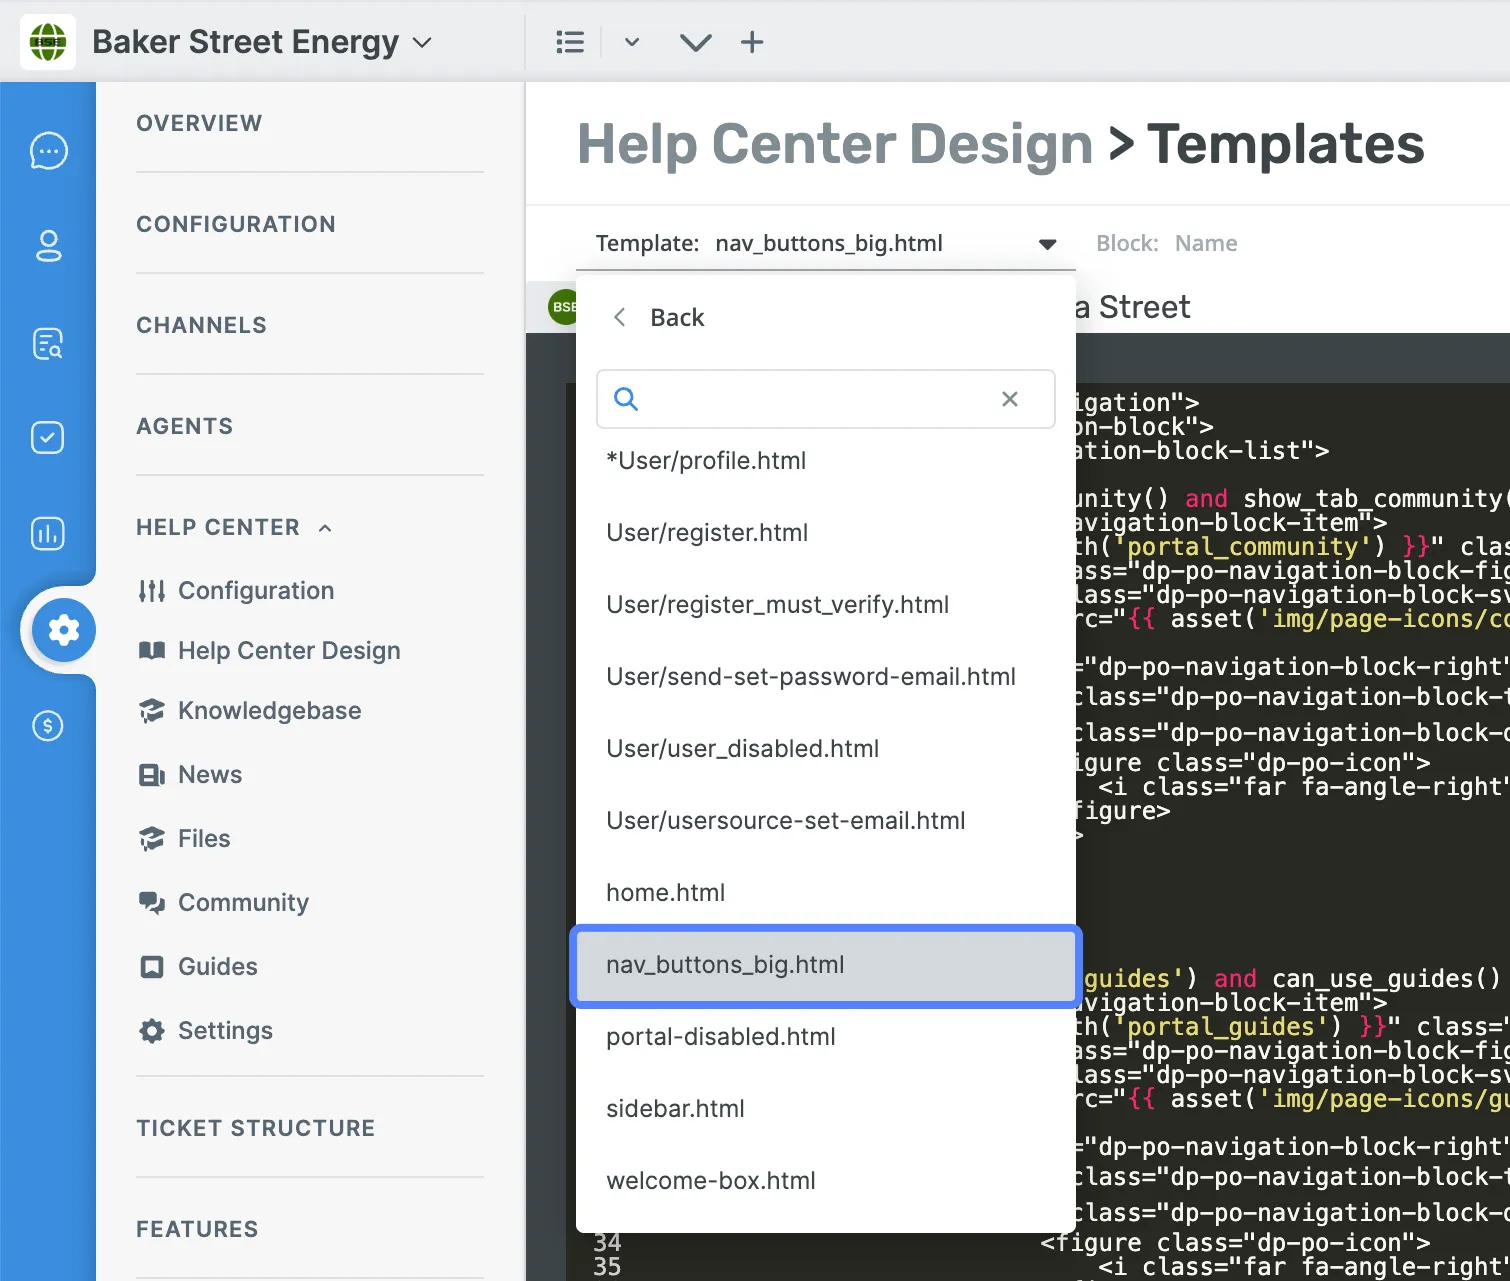Open the Template selector dropdown arrow

1047,244
